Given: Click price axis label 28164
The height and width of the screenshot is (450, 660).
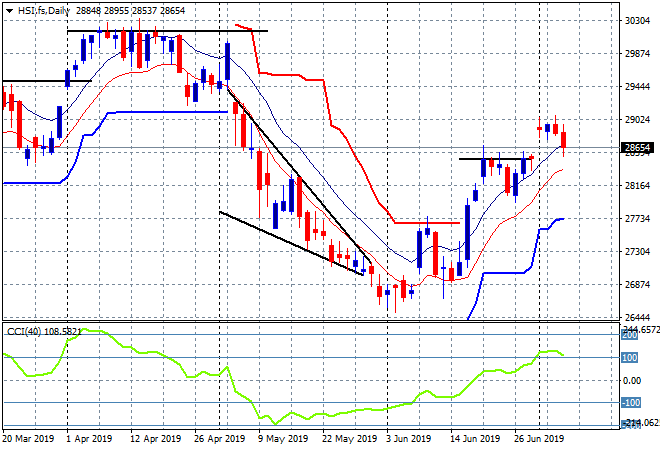Looking at the screenshot, I should point(637,186).
